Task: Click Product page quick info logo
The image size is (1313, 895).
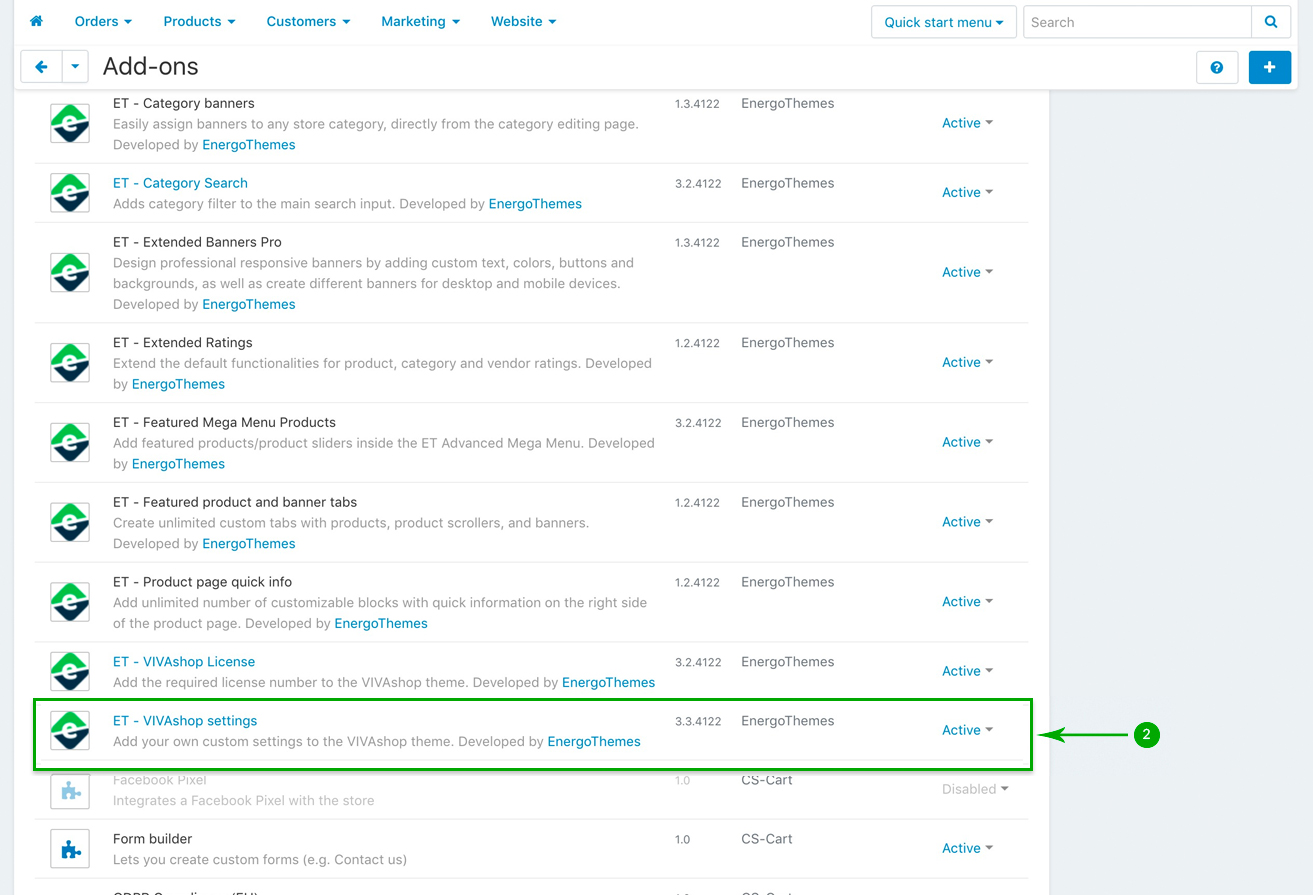Action: (70, 602)
